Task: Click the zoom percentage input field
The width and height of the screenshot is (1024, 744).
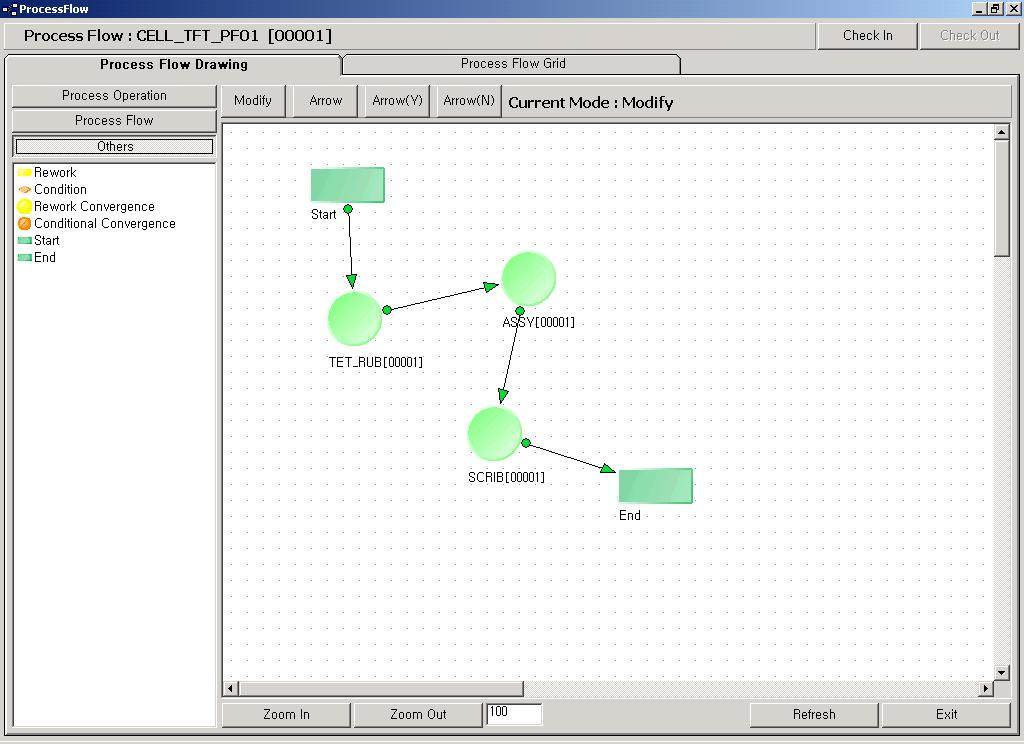Action: coord(514,713)
